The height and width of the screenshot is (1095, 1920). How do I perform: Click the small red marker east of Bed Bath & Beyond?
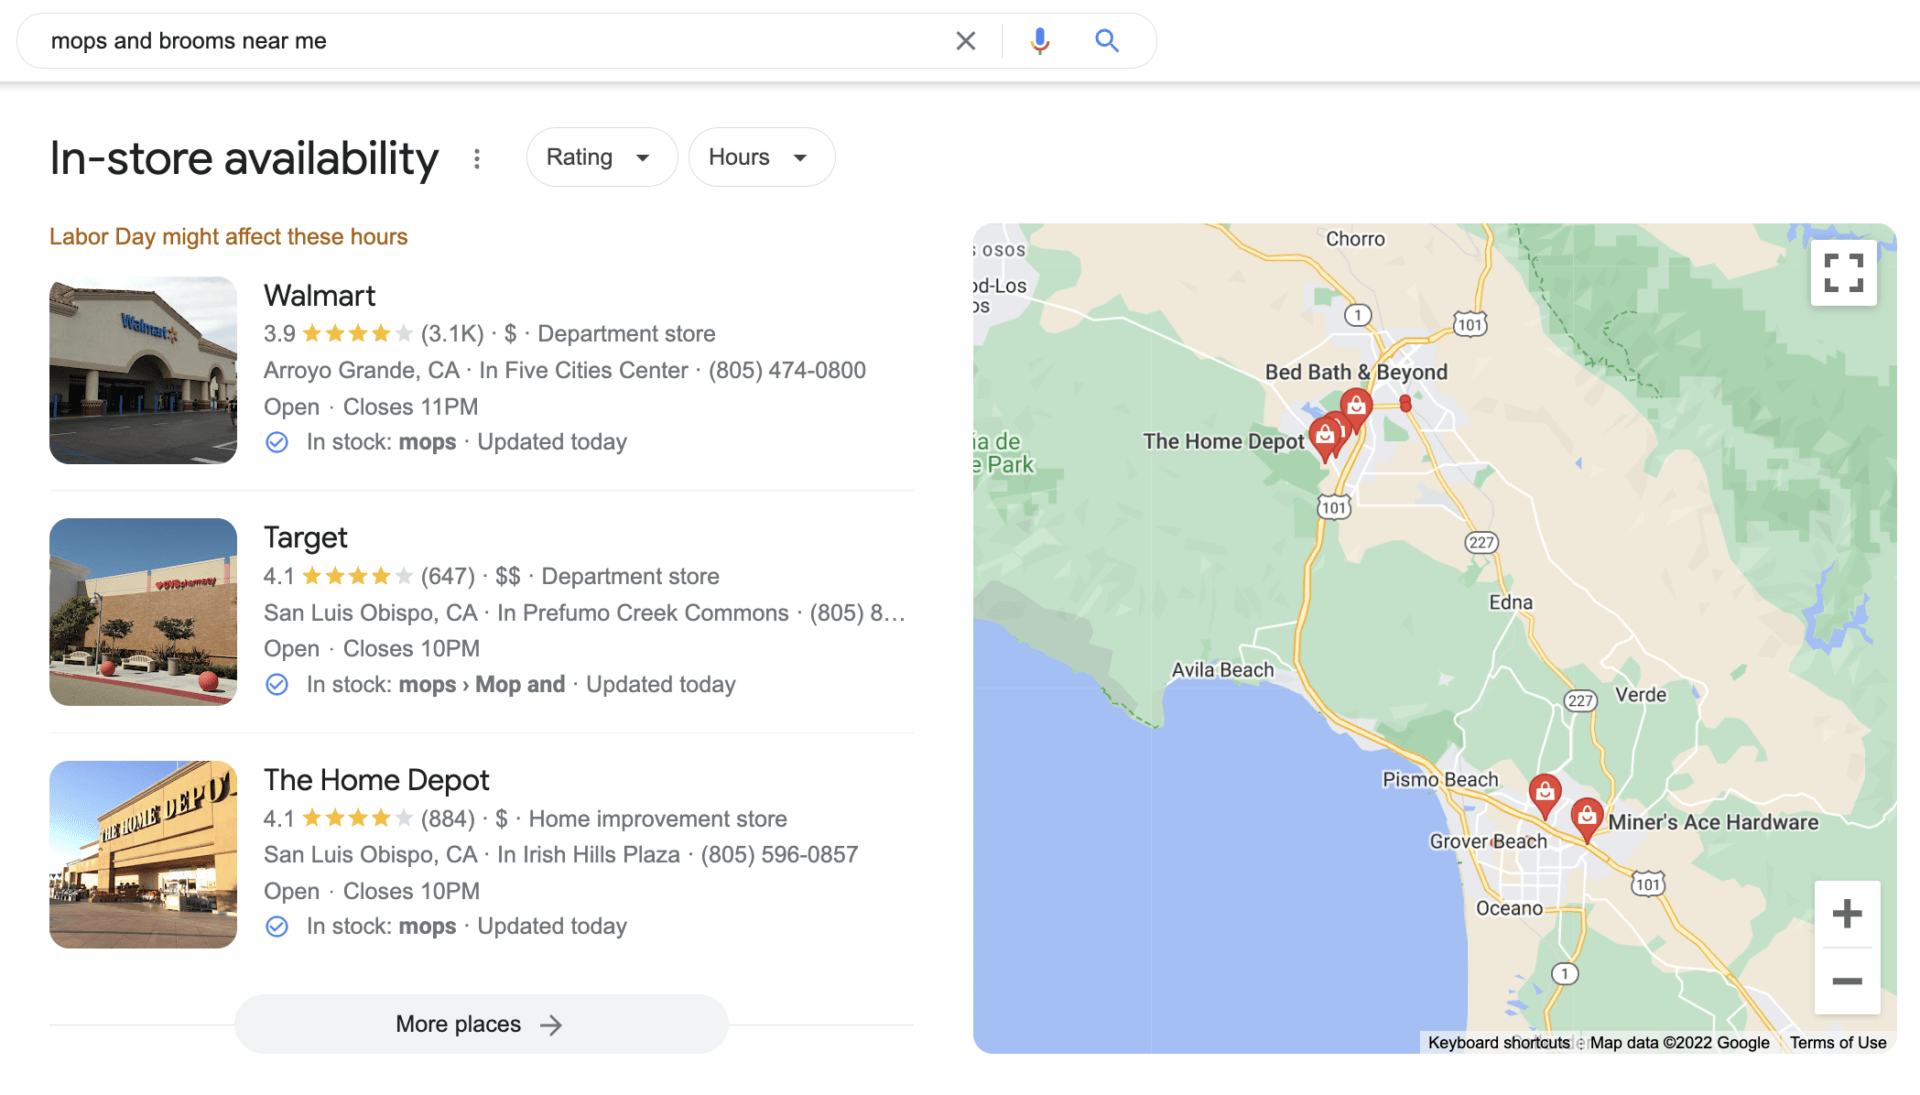1405,403
